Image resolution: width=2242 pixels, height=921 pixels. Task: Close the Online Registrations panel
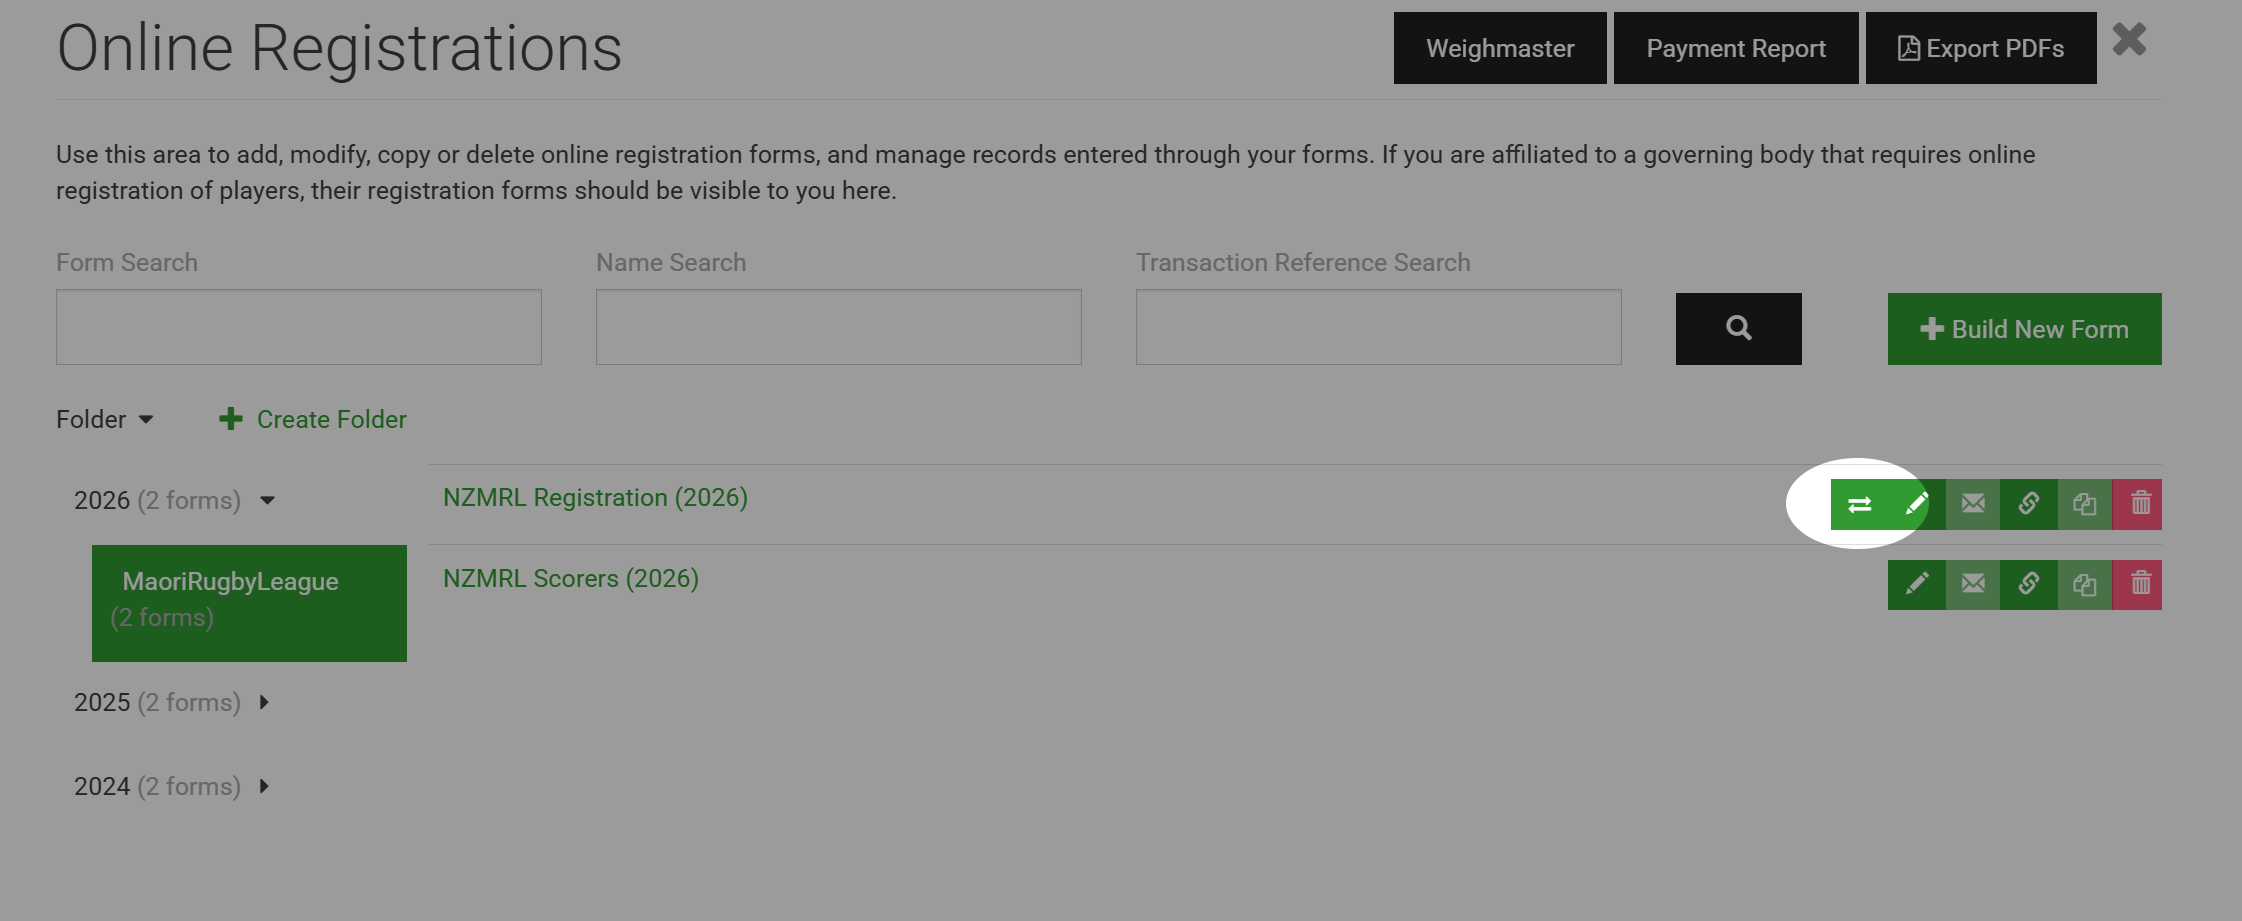tap(2129, 39)
